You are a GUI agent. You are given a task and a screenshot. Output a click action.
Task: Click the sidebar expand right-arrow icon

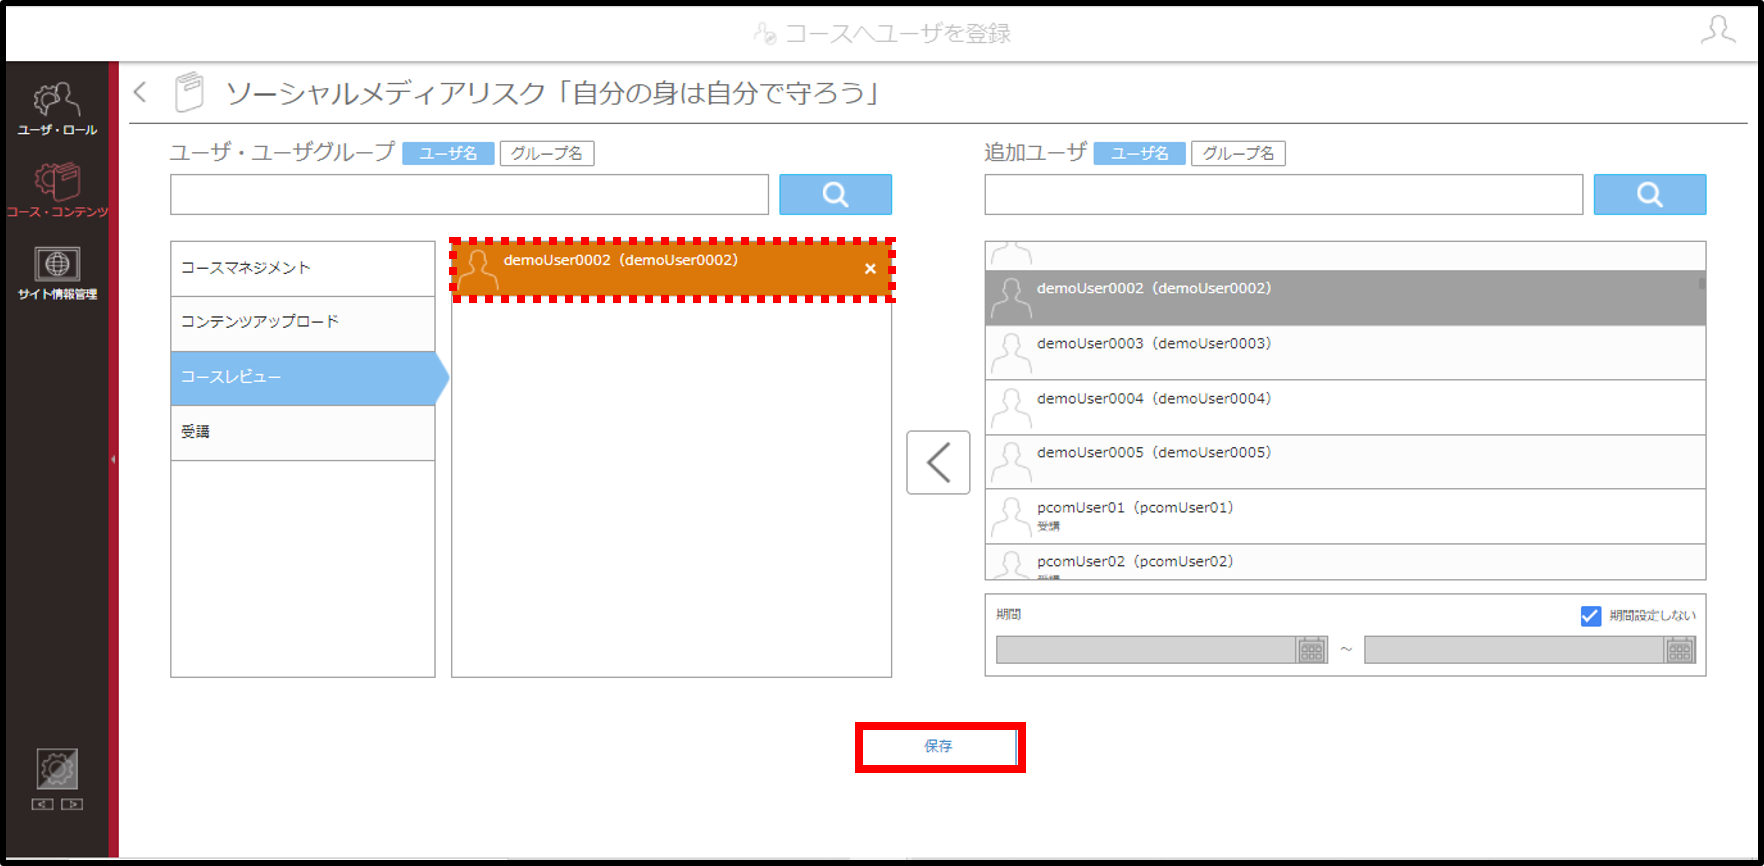click(72, 804)
